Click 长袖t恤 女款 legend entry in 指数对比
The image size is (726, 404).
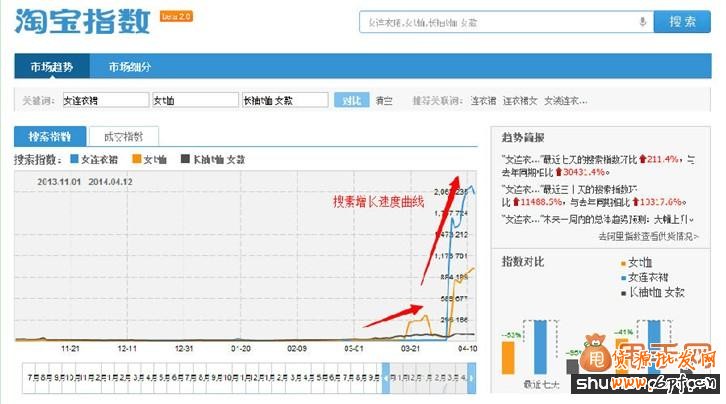652,292
